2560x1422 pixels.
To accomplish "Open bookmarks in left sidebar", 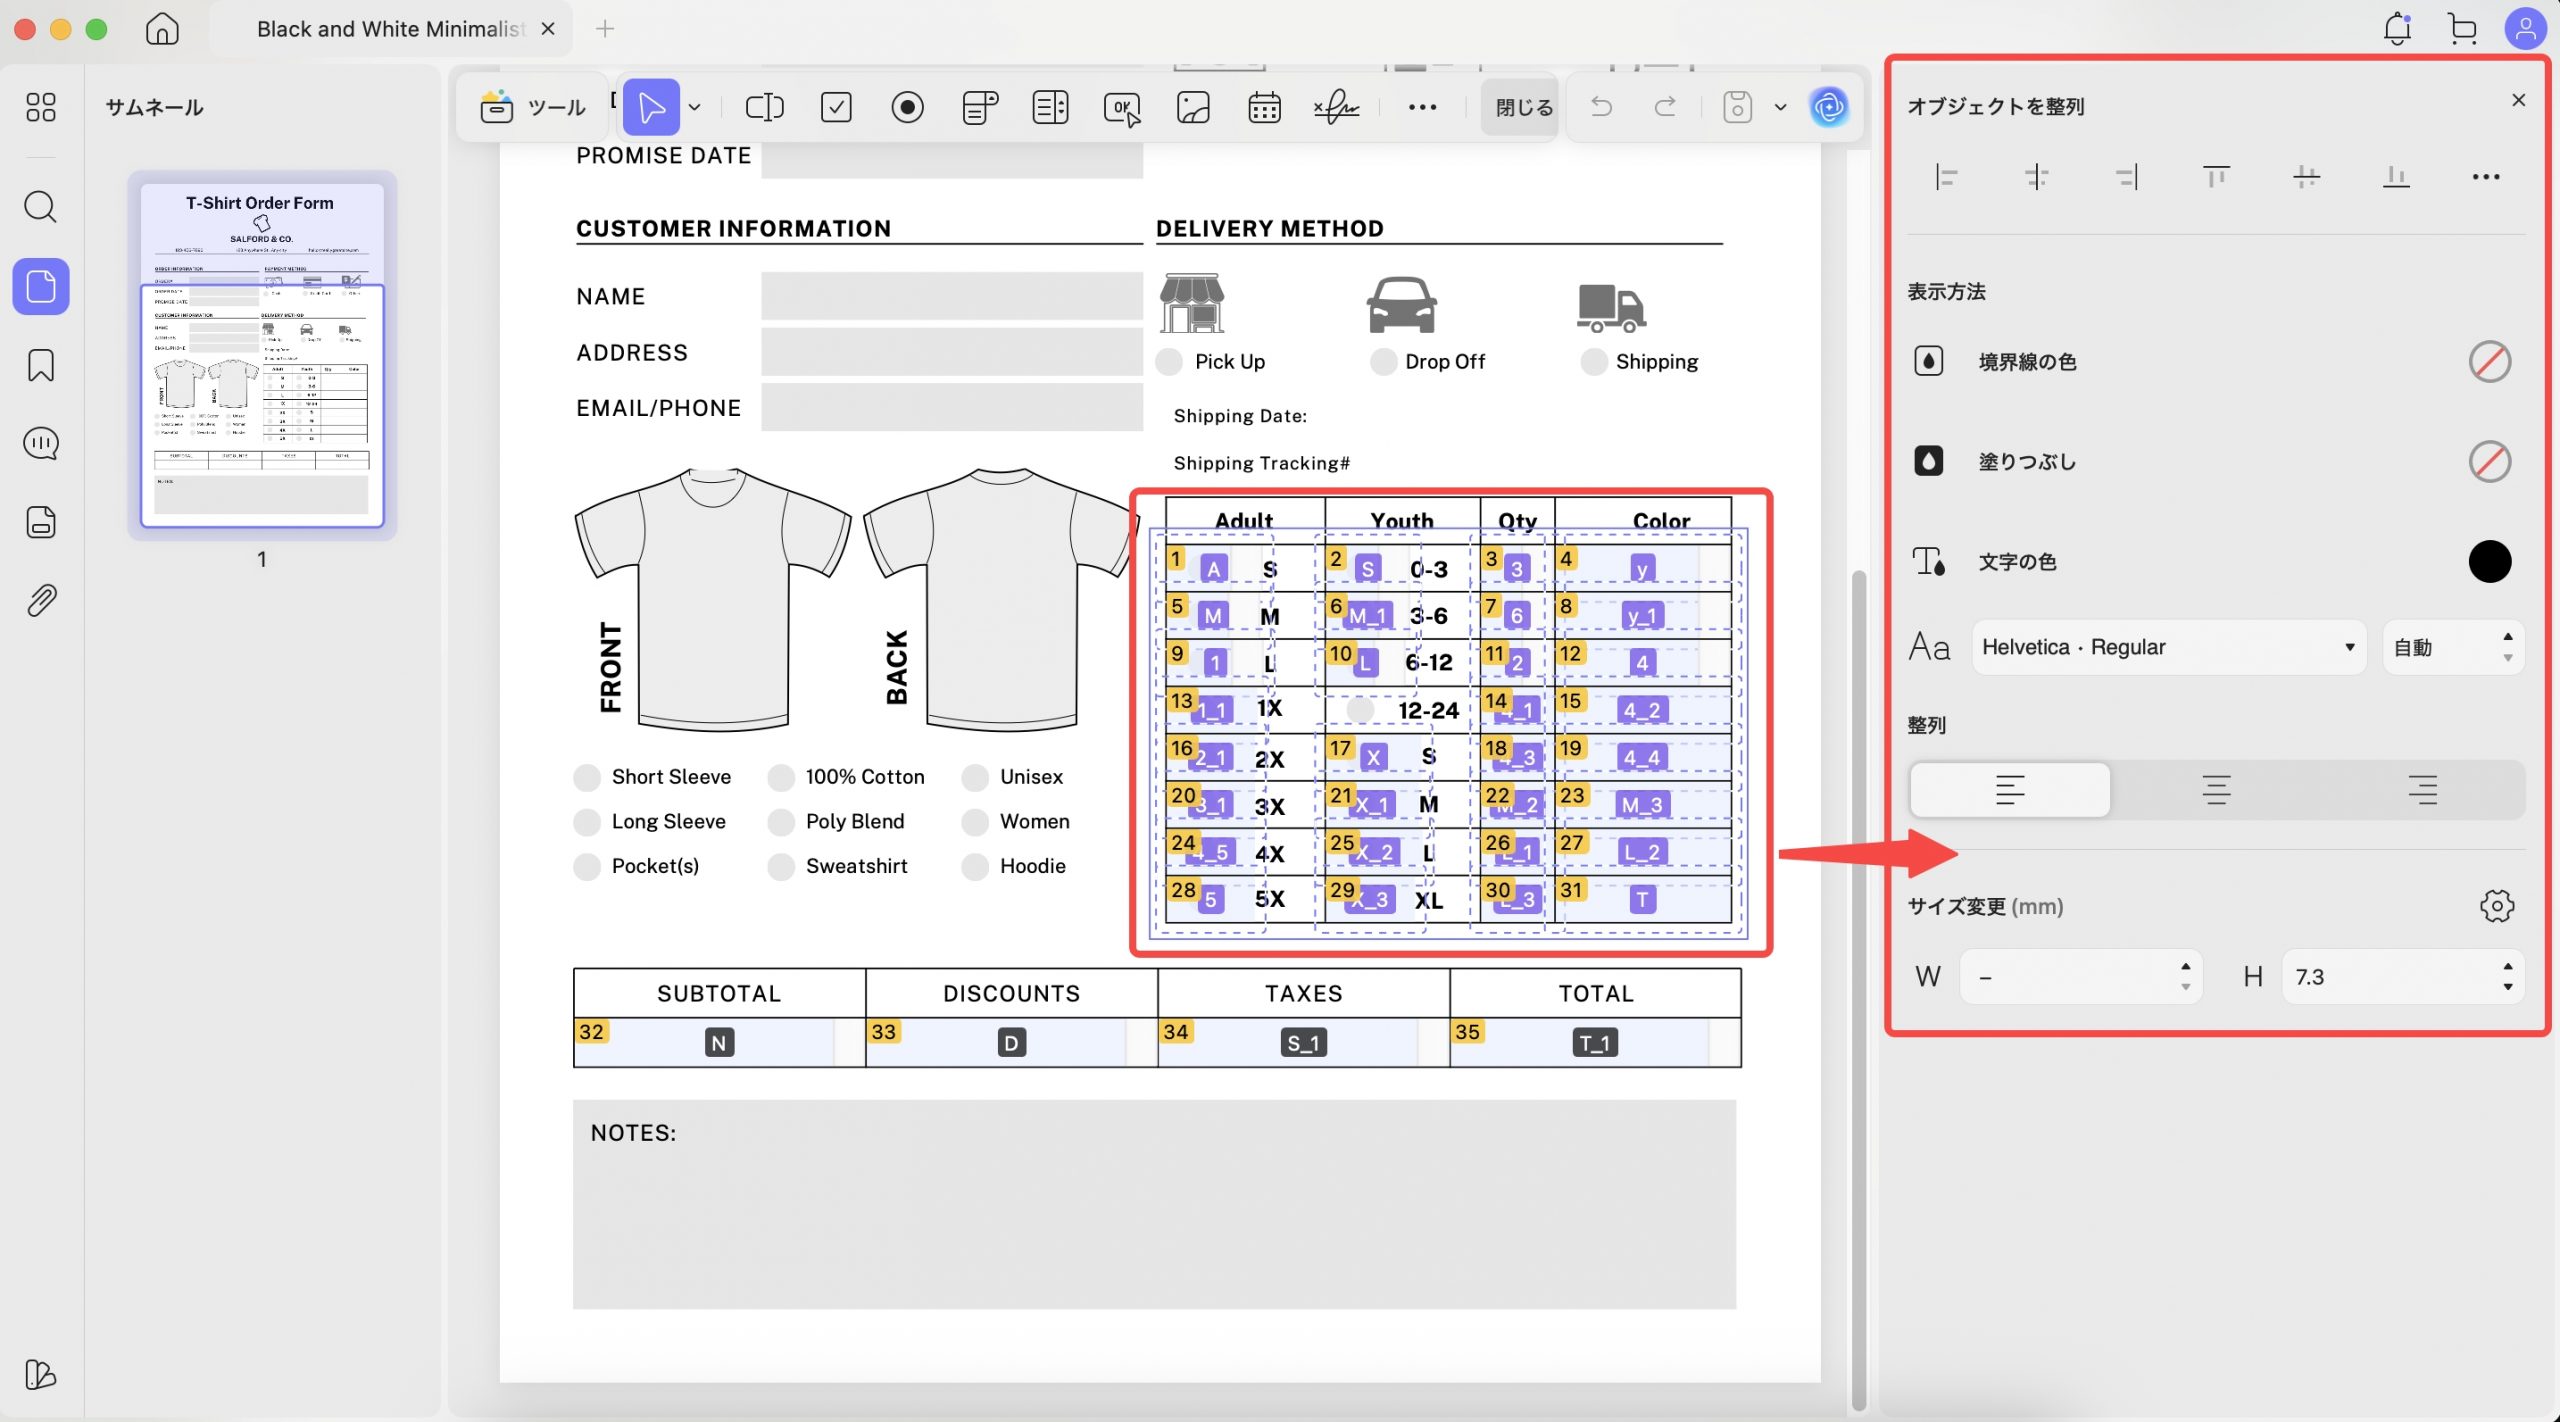I will (41, 365).
